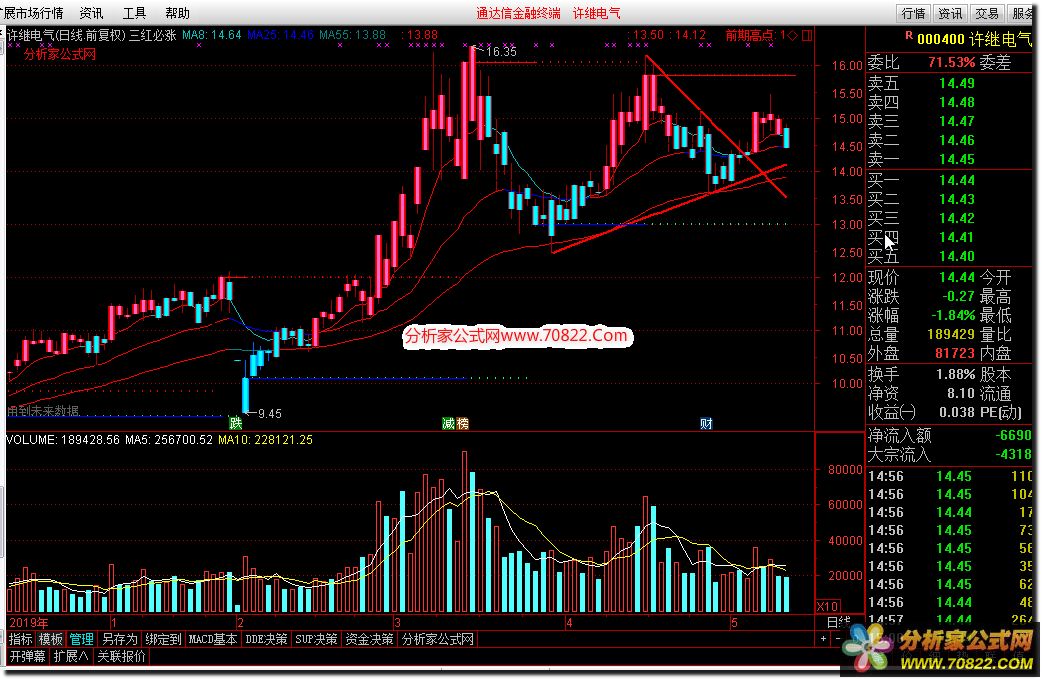Click the 净资 8.10 value
The width and height of the screenshot is (1042, 679).
point(961,393)
